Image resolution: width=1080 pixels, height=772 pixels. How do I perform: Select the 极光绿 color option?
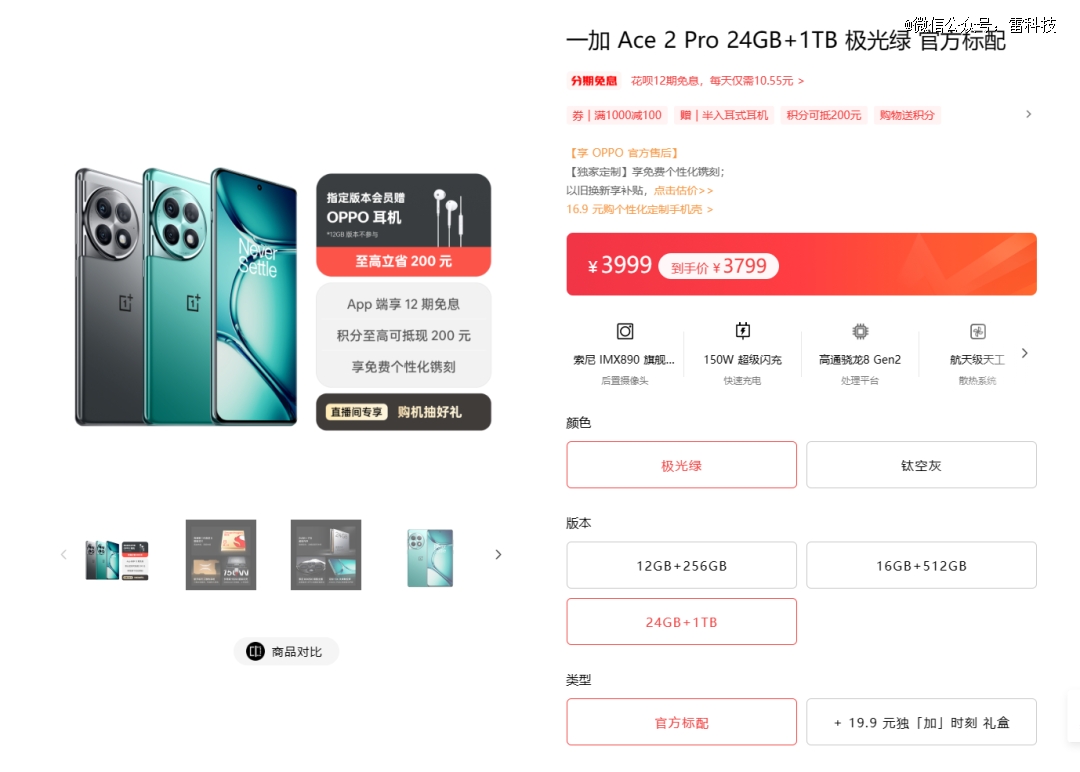pyautogui.click(x=681, y=465)
